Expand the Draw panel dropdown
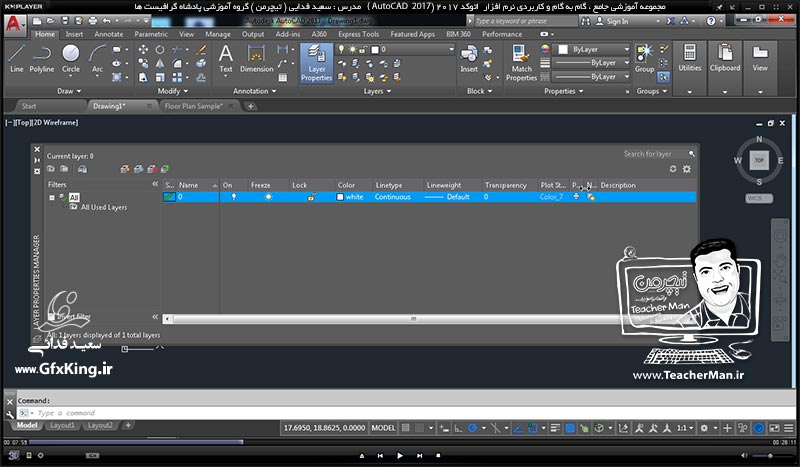Viewport: 800px width, 467px height. pos(69,91)
